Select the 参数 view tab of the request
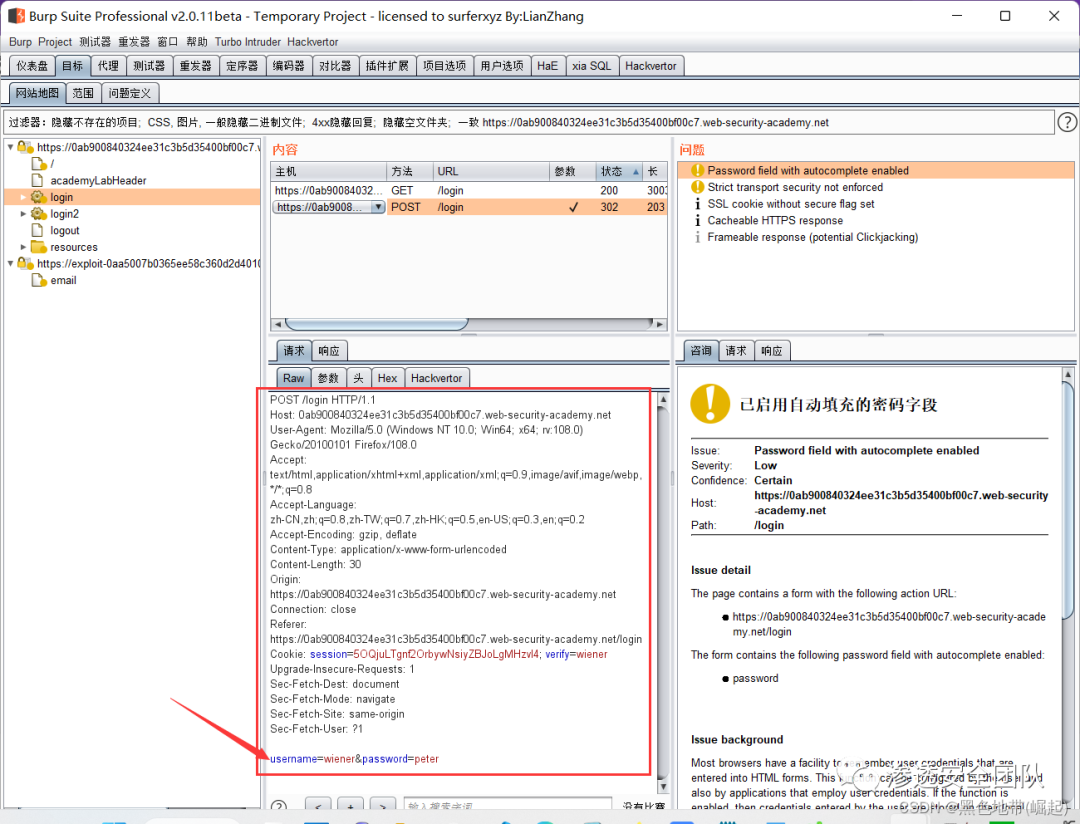 pyautogui.click(x=328, y=378)
